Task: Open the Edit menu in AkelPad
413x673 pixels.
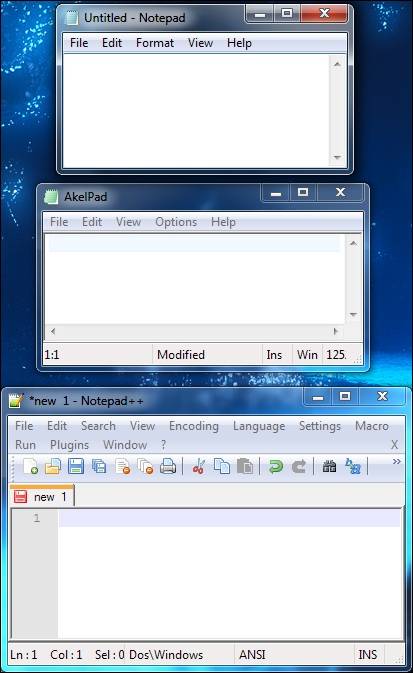Action: point(92,222)
